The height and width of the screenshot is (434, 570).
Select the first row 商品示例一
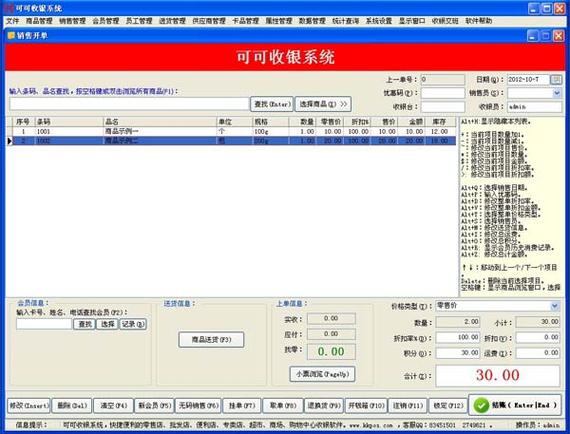(231, 131)
